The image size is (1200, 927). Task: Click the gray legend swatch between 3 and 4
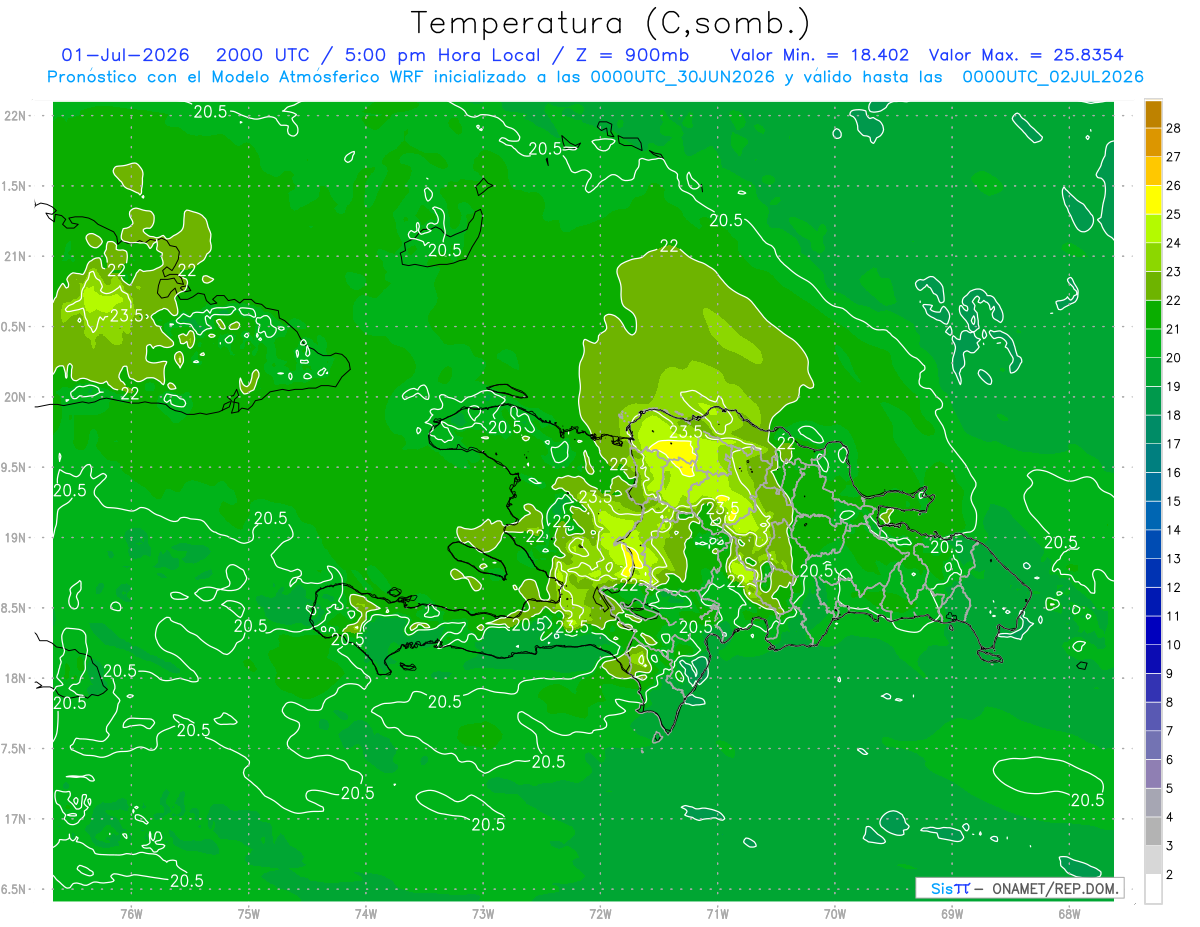coord(1153,831)
